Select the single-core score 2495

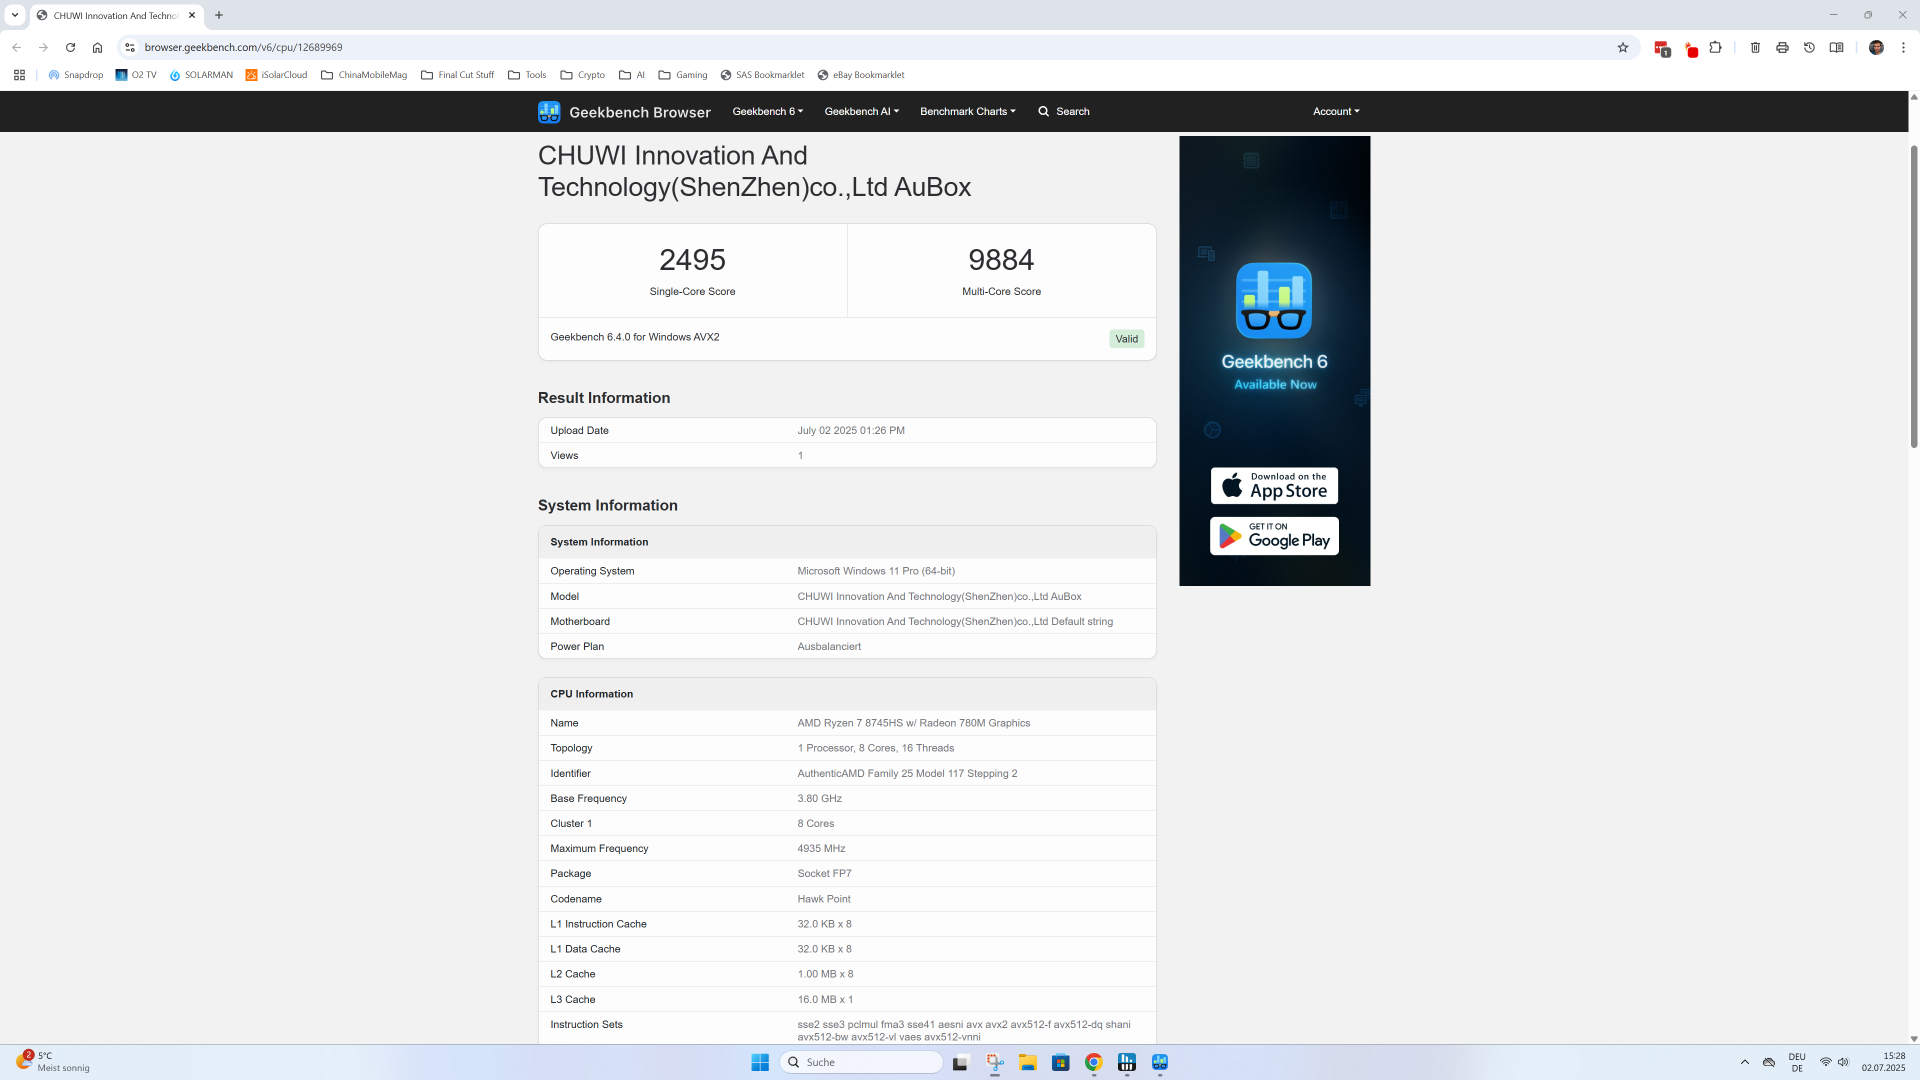pos(692,260)
